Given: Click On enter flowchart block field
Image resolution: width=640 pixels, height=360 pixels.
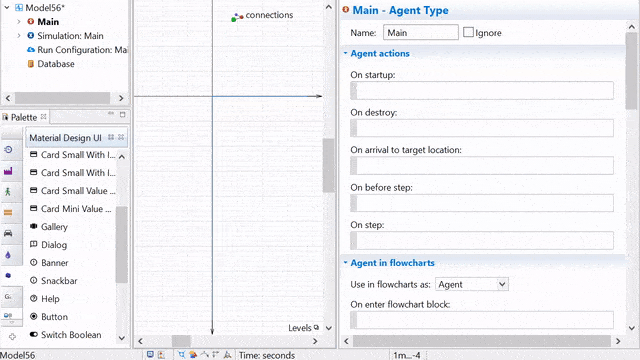Looking at the screenshot, I should click(x=482, y=320).
